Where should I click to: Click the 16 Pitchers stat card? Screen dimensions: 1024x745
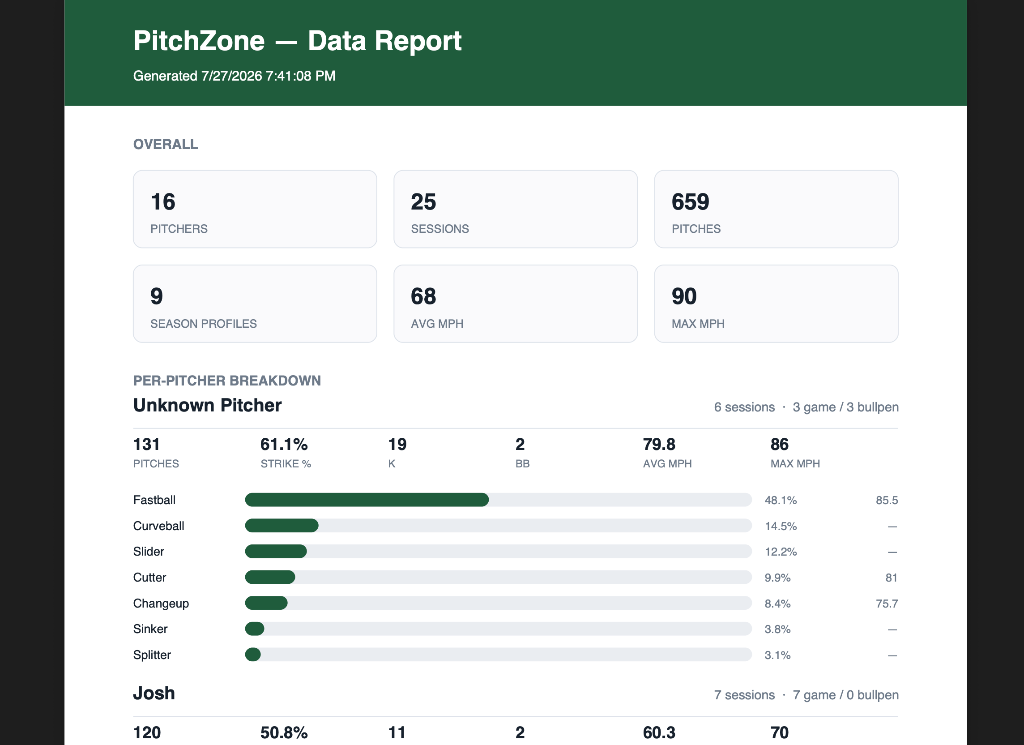[x=255, y=209]
